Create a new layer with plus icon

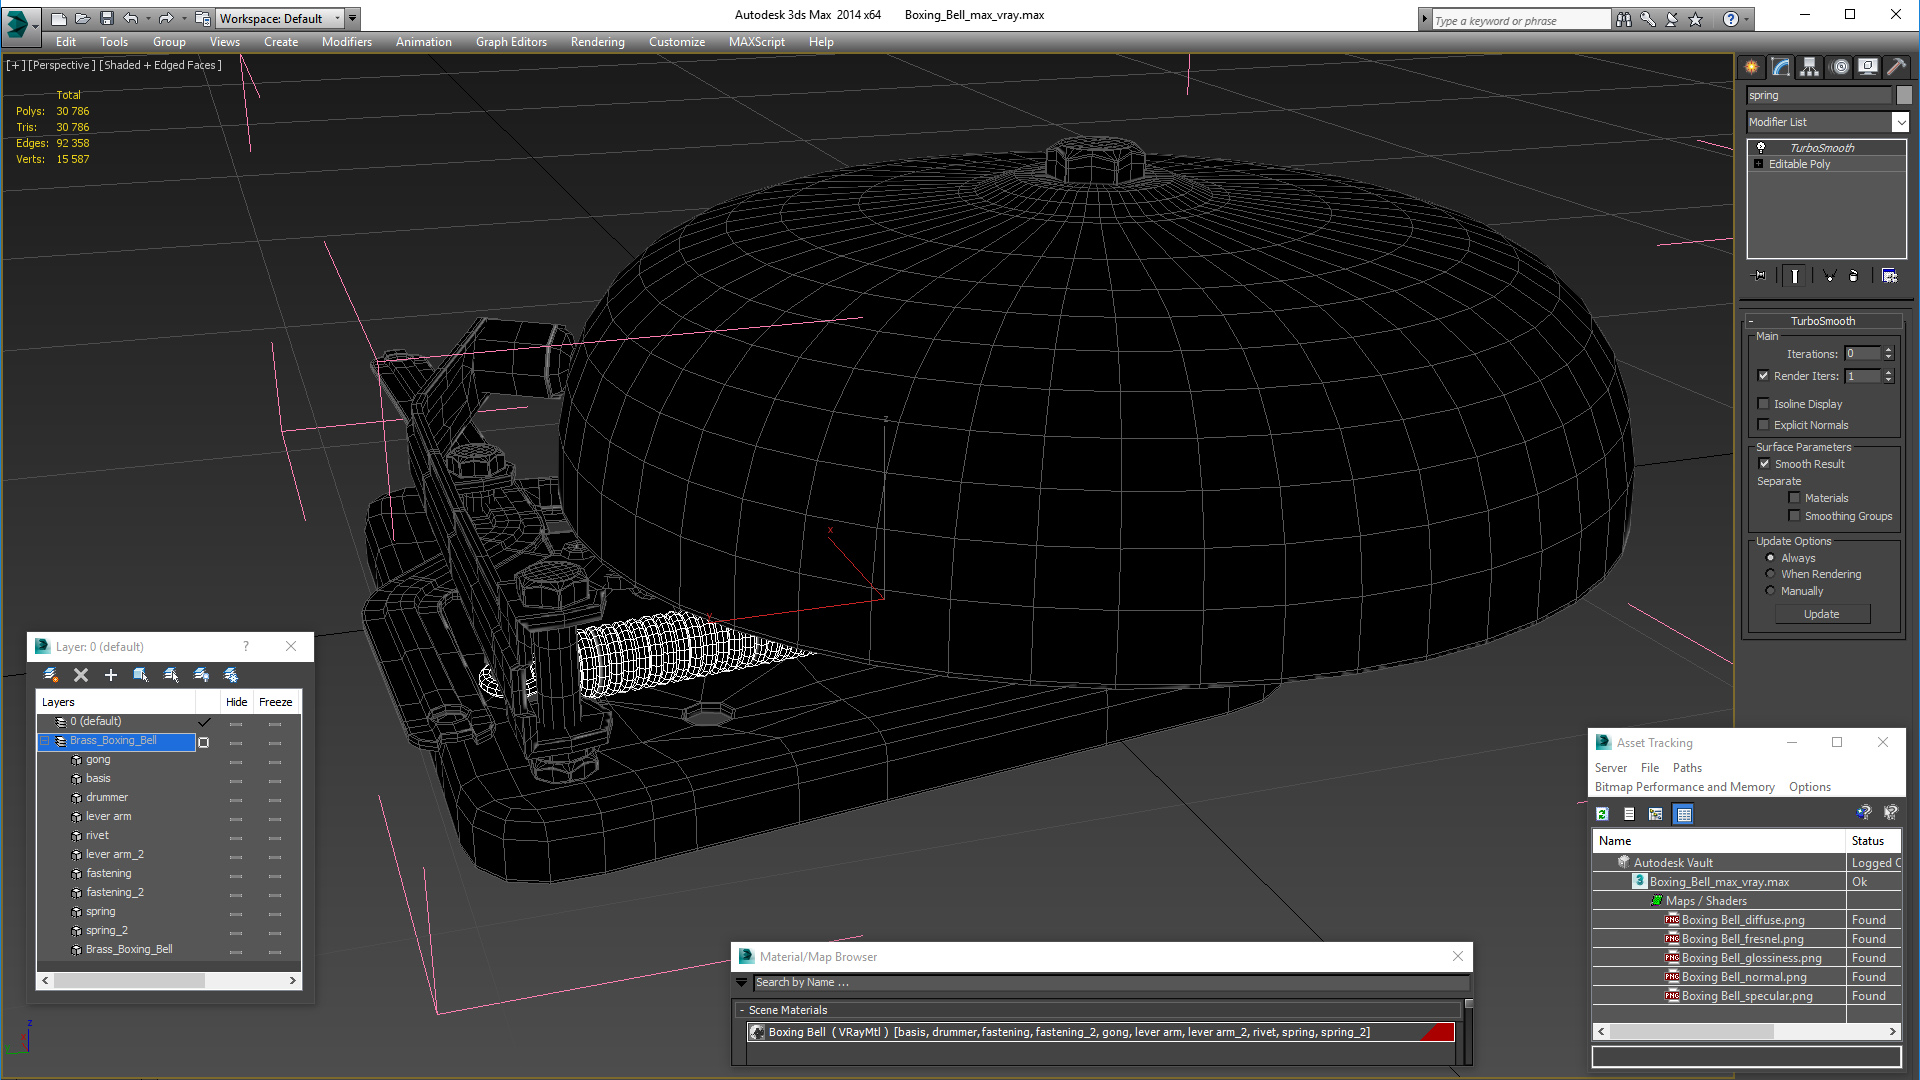point(111,675)
